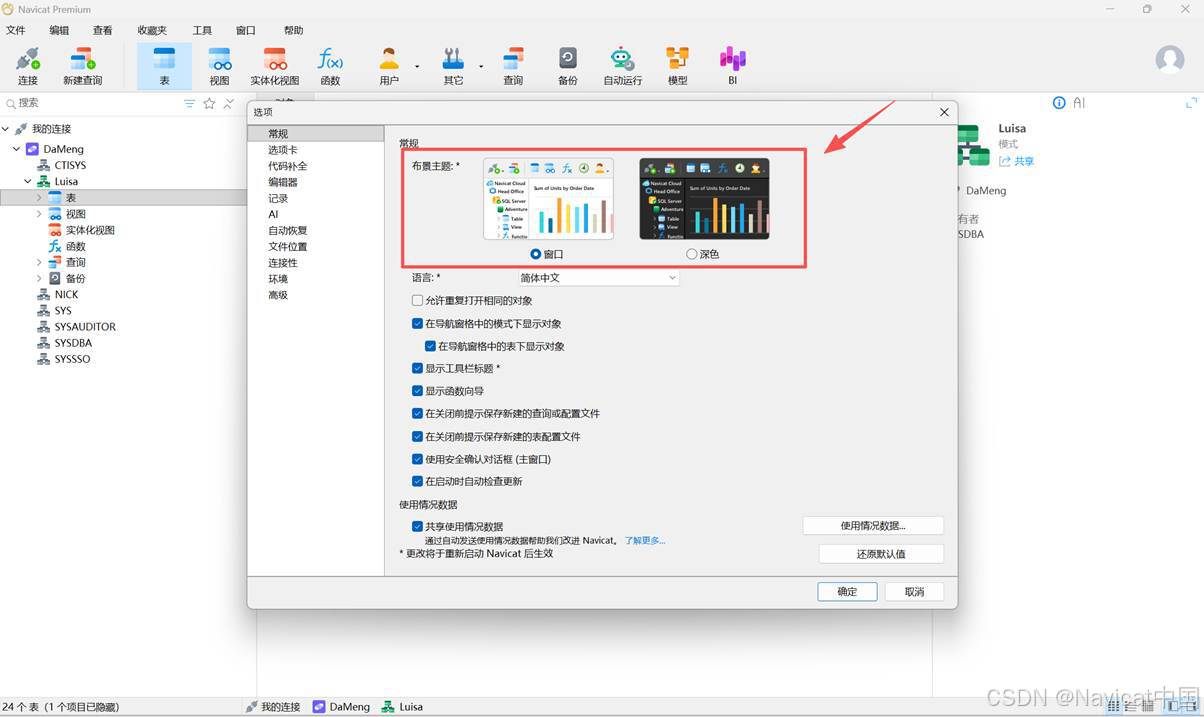Click the 取消 button
Screen dimensions: 1204x717
914,591
